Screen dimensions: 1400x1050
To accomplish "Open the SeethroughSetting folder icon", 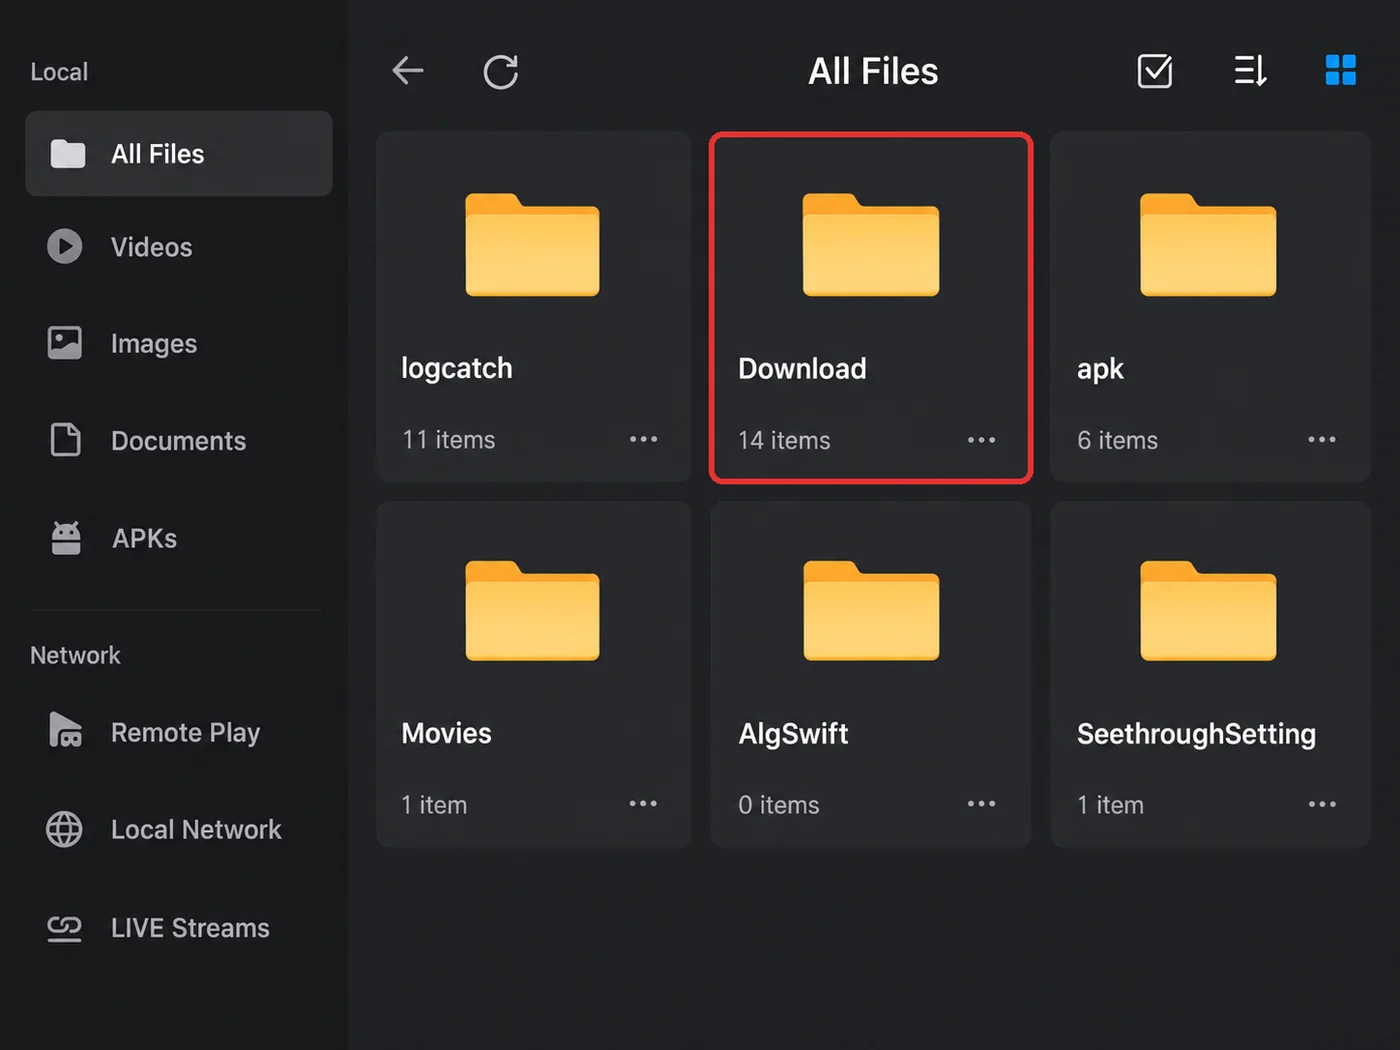I will [1208, 611].
